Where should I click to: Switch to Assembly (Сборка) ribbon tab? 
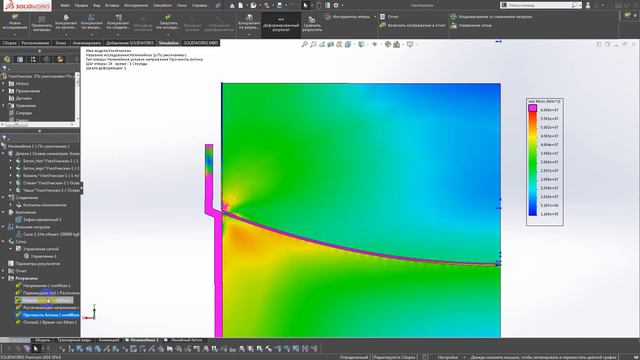[x=9, y=43]
